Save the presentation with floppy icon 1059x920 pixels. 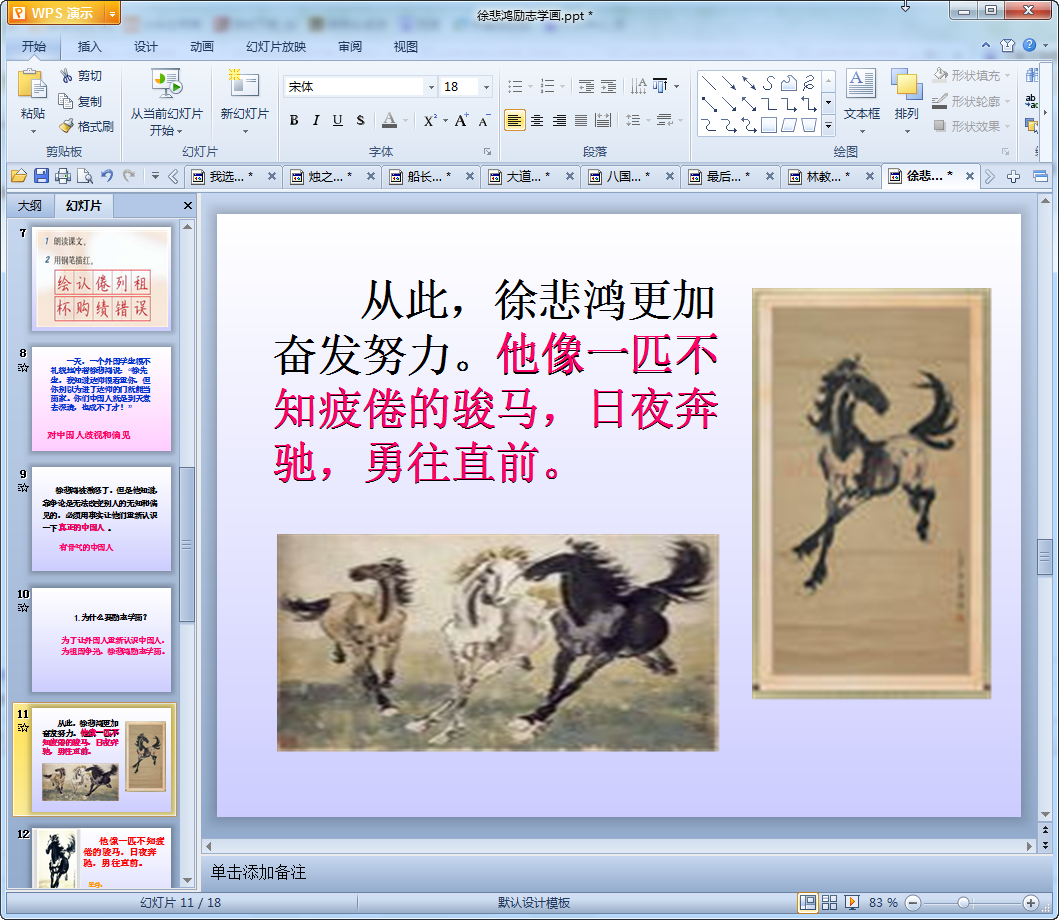[x=41, y=176]
